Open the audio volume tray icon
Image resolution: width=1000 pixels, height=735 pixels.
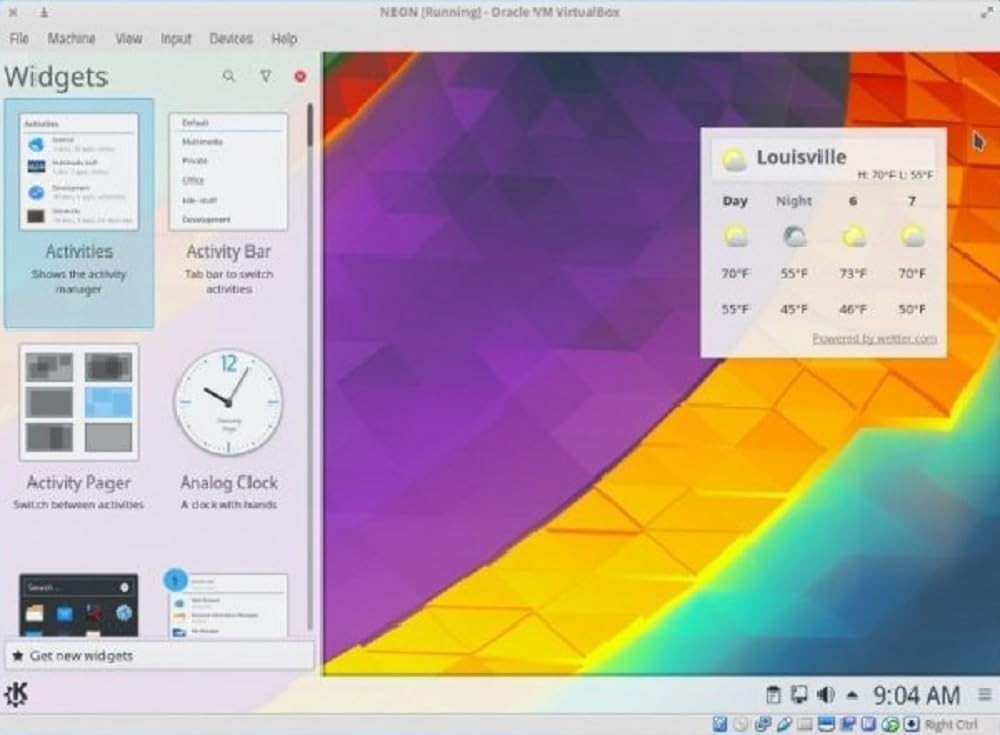[825, 695]
